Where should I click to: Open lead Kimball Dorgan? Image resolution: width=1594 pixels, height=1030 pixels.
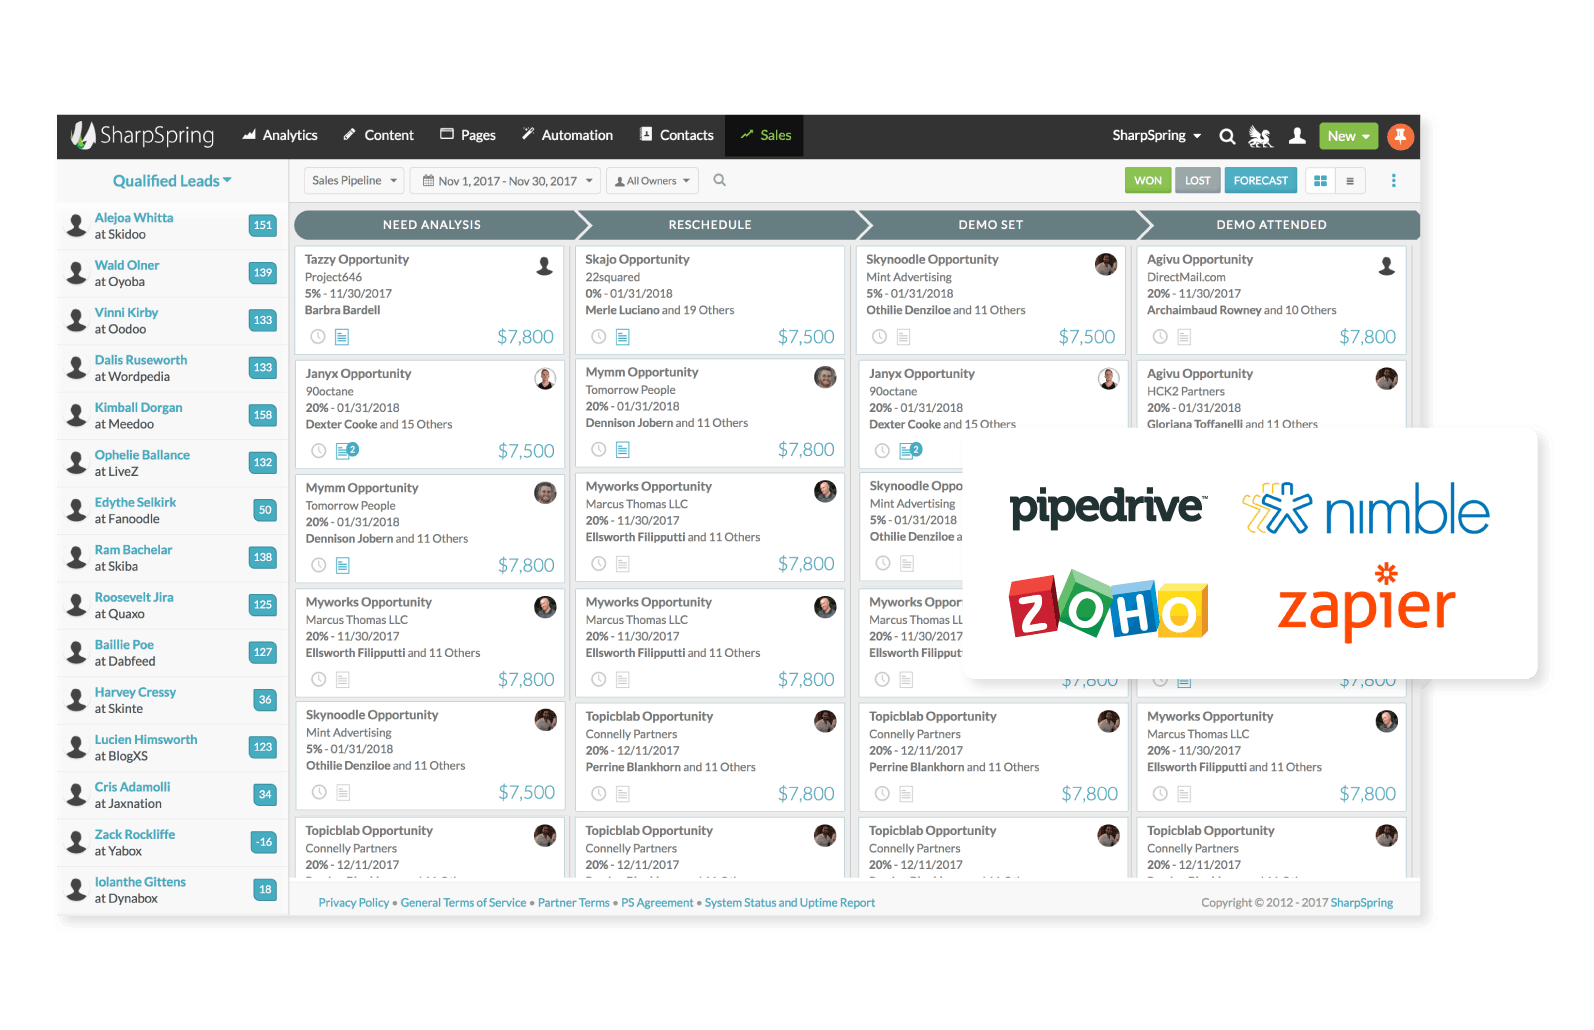click(139, 408)
